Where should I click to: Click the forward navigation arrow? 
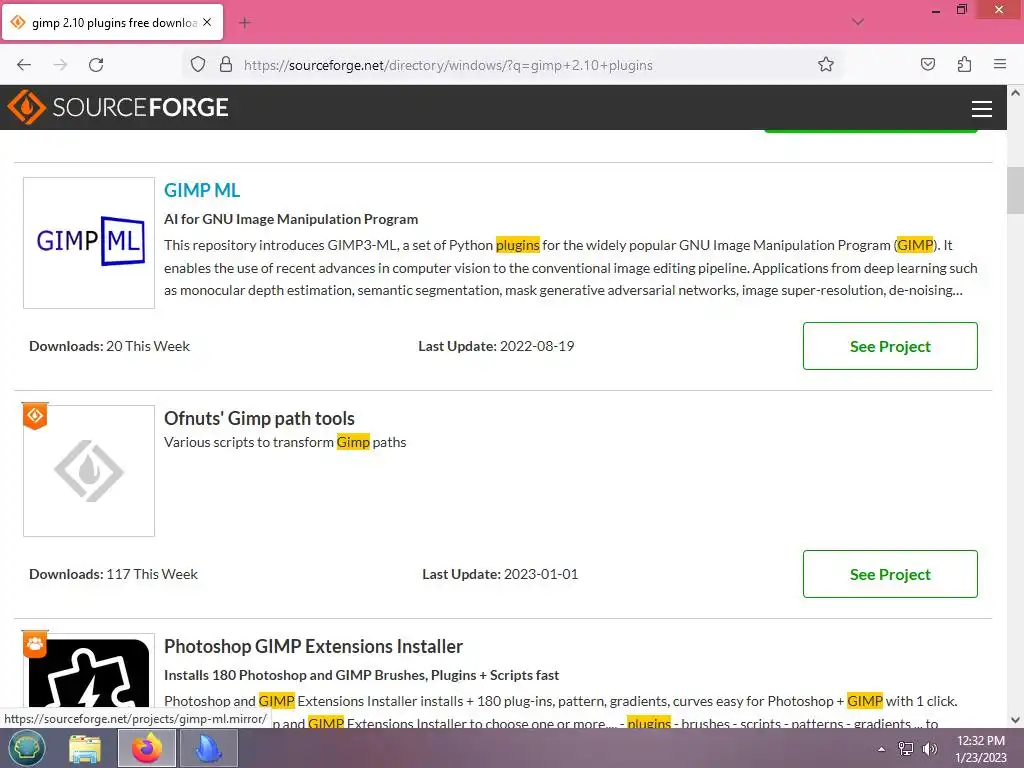60,65
